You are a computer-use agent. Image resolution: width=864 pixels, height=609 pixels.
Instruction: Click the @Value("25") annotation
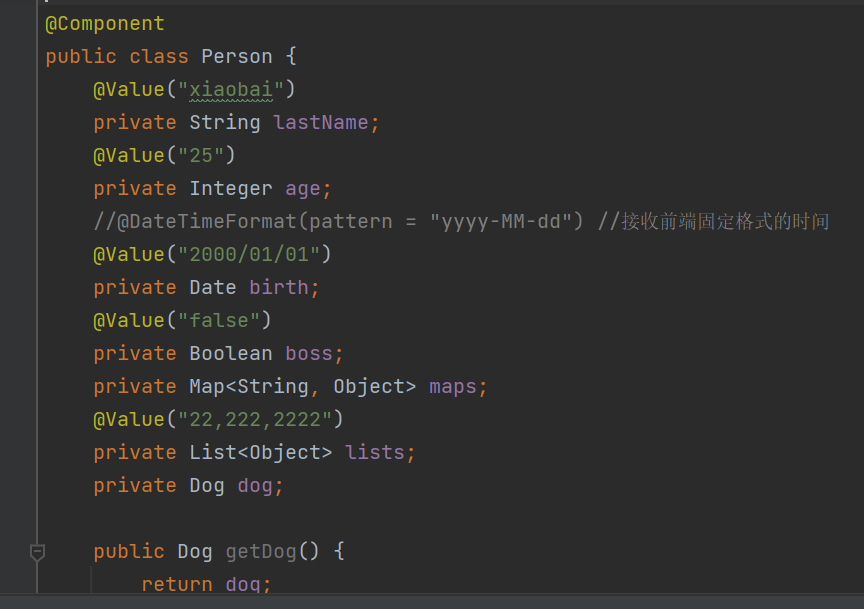(164, 155)
